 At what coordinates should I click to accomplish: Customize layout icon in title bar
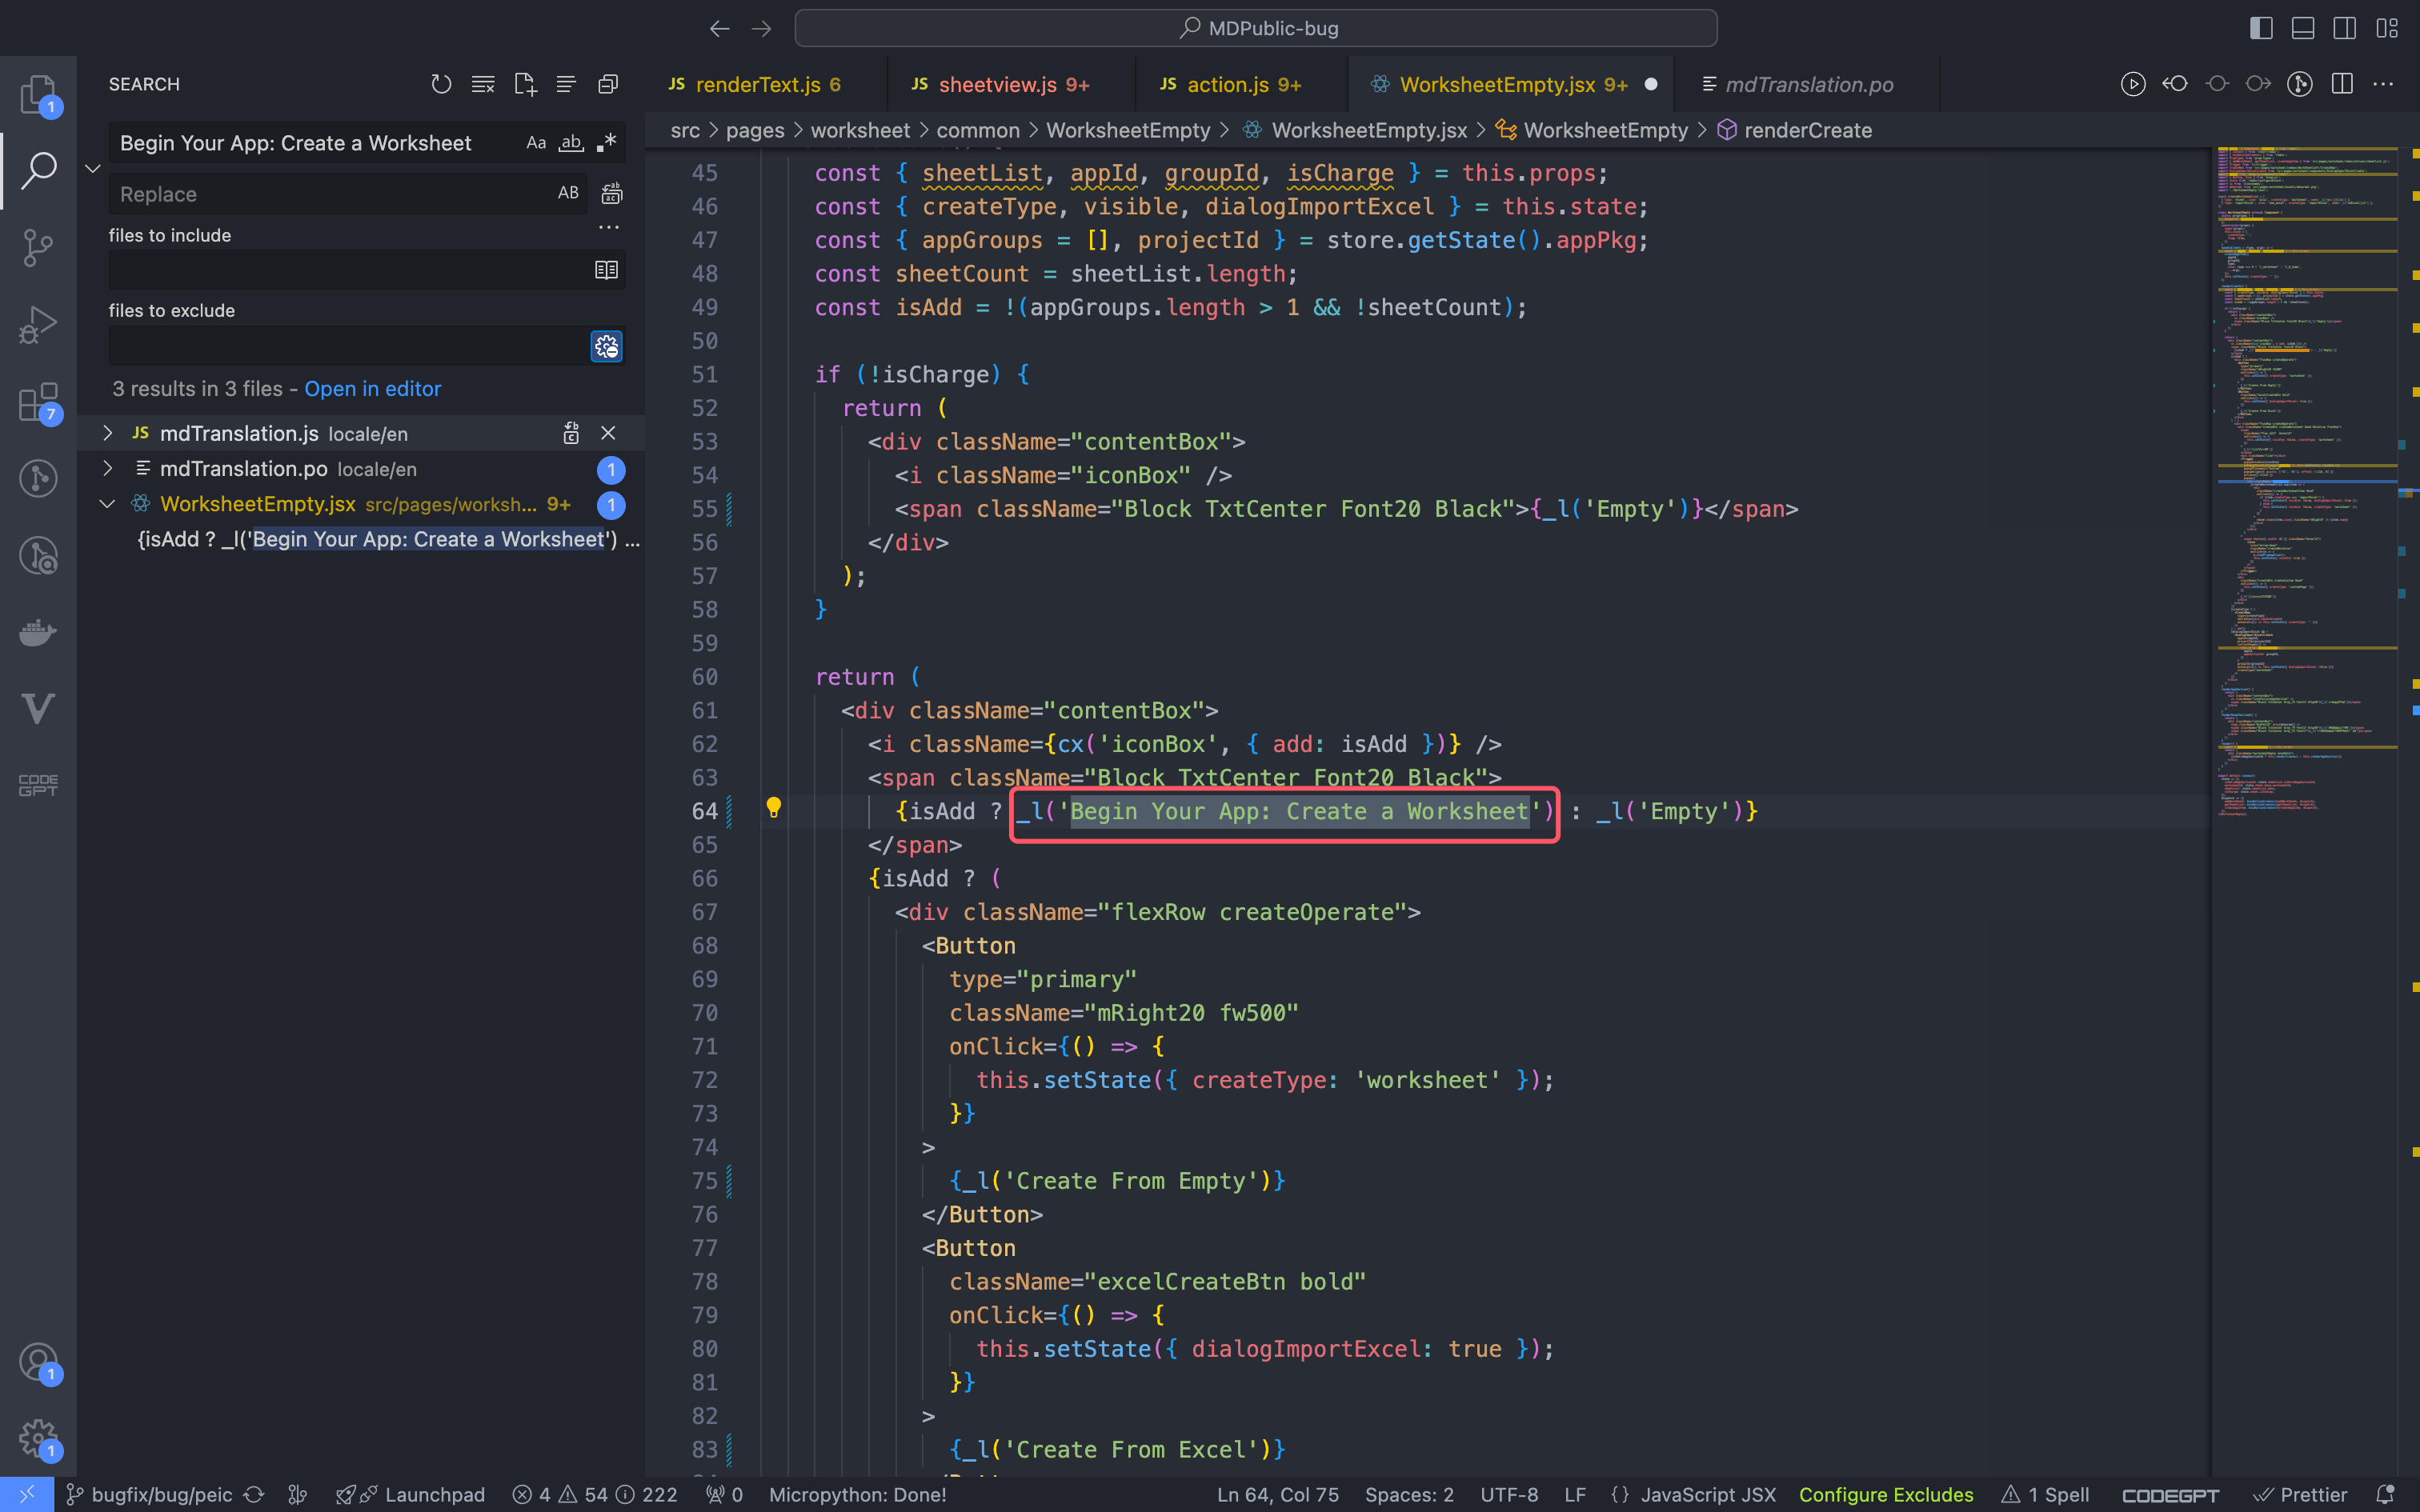pyautogui.click(x=2387, y=28)
